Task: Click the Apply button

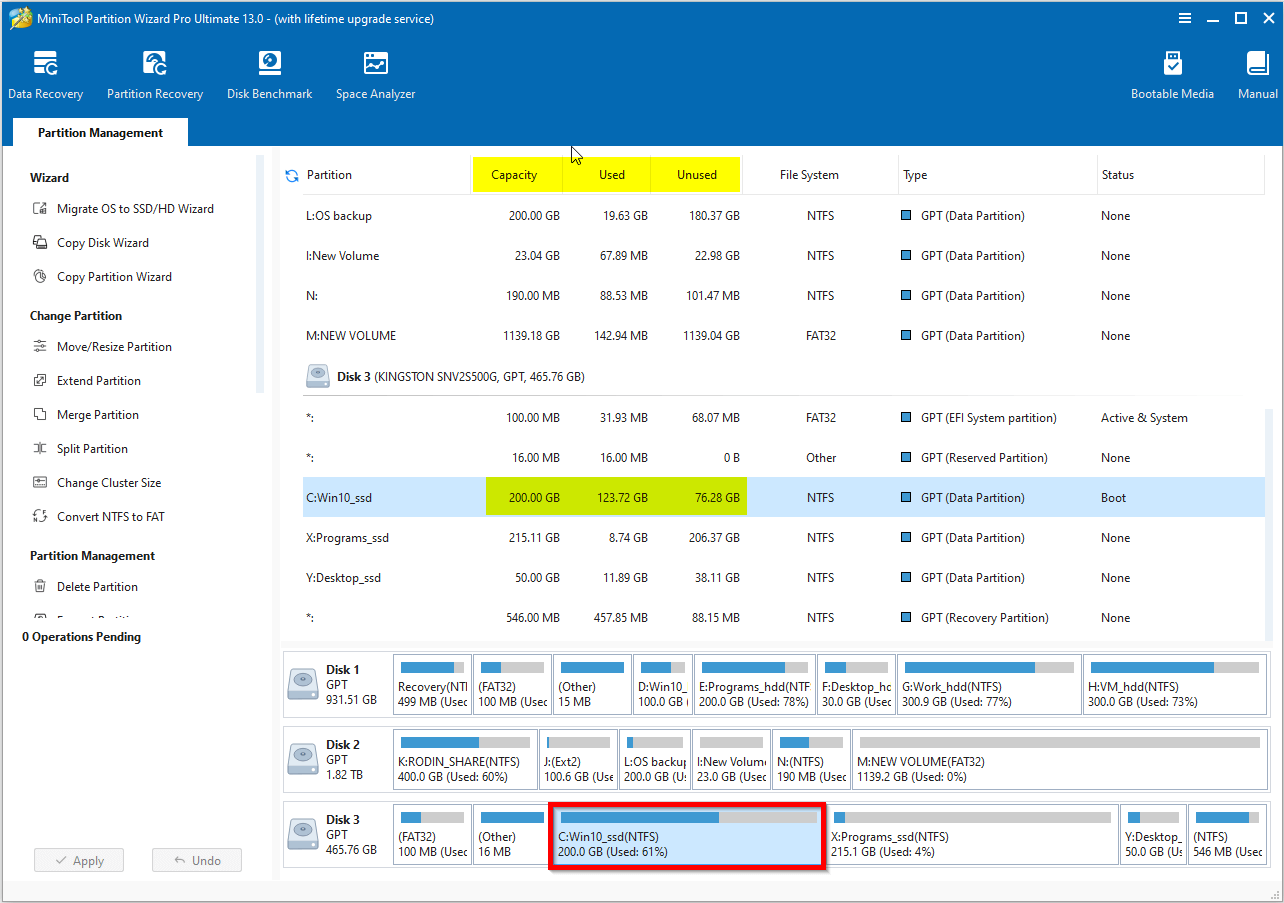Action: click(78, 860)
